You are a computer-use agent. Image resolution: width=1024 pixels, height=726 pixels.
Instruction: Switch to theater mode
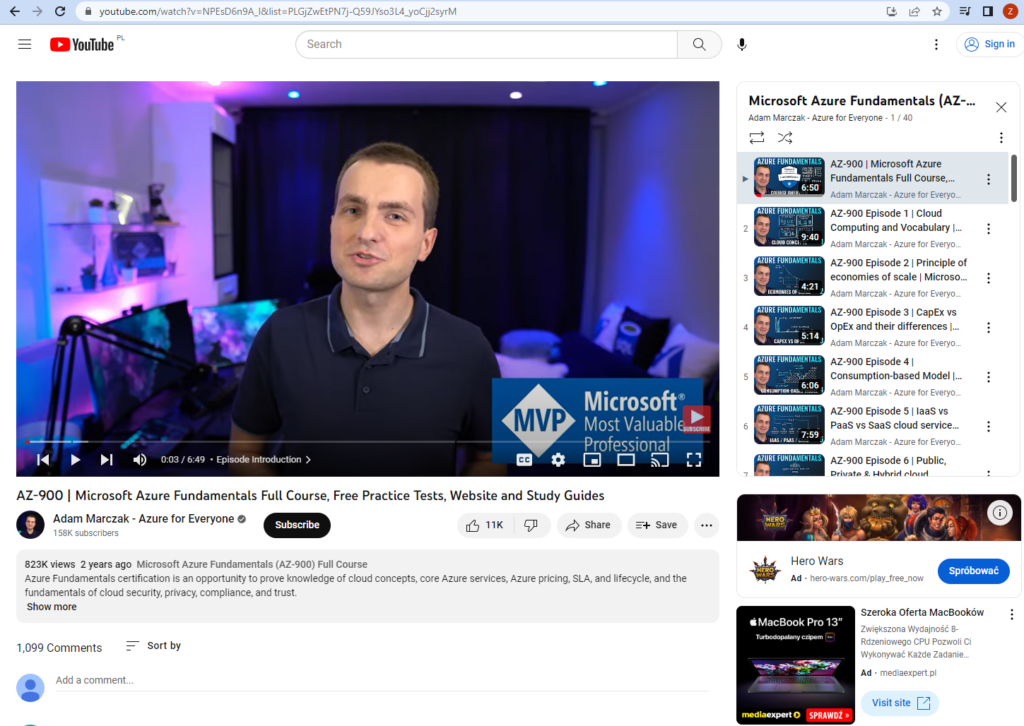[626, 460]
